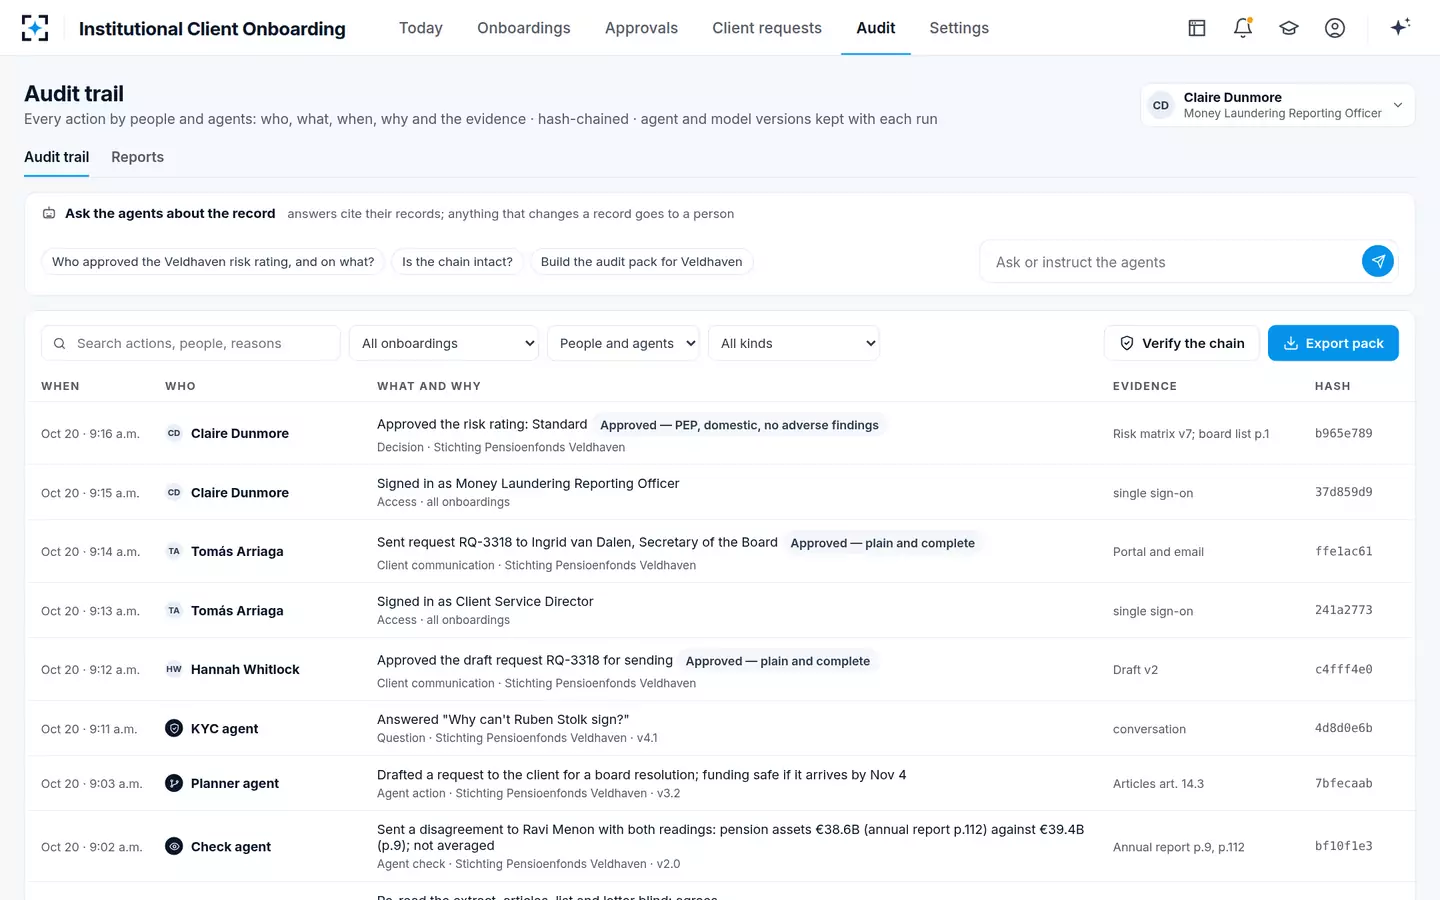Select 'Build the audit pack for Veldhaven' suggestion

click(641, 262)
